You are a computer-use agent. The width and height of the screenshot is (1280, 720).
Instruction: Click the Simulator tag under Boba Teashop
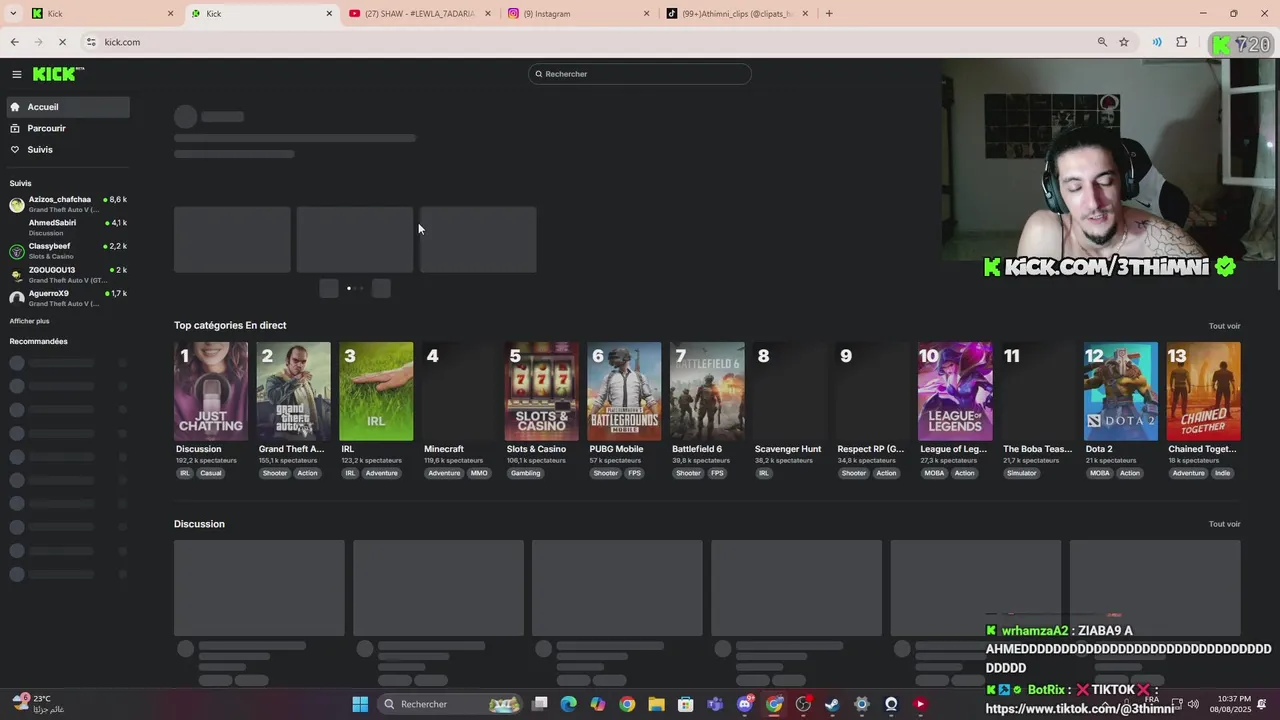(1022, 473)
